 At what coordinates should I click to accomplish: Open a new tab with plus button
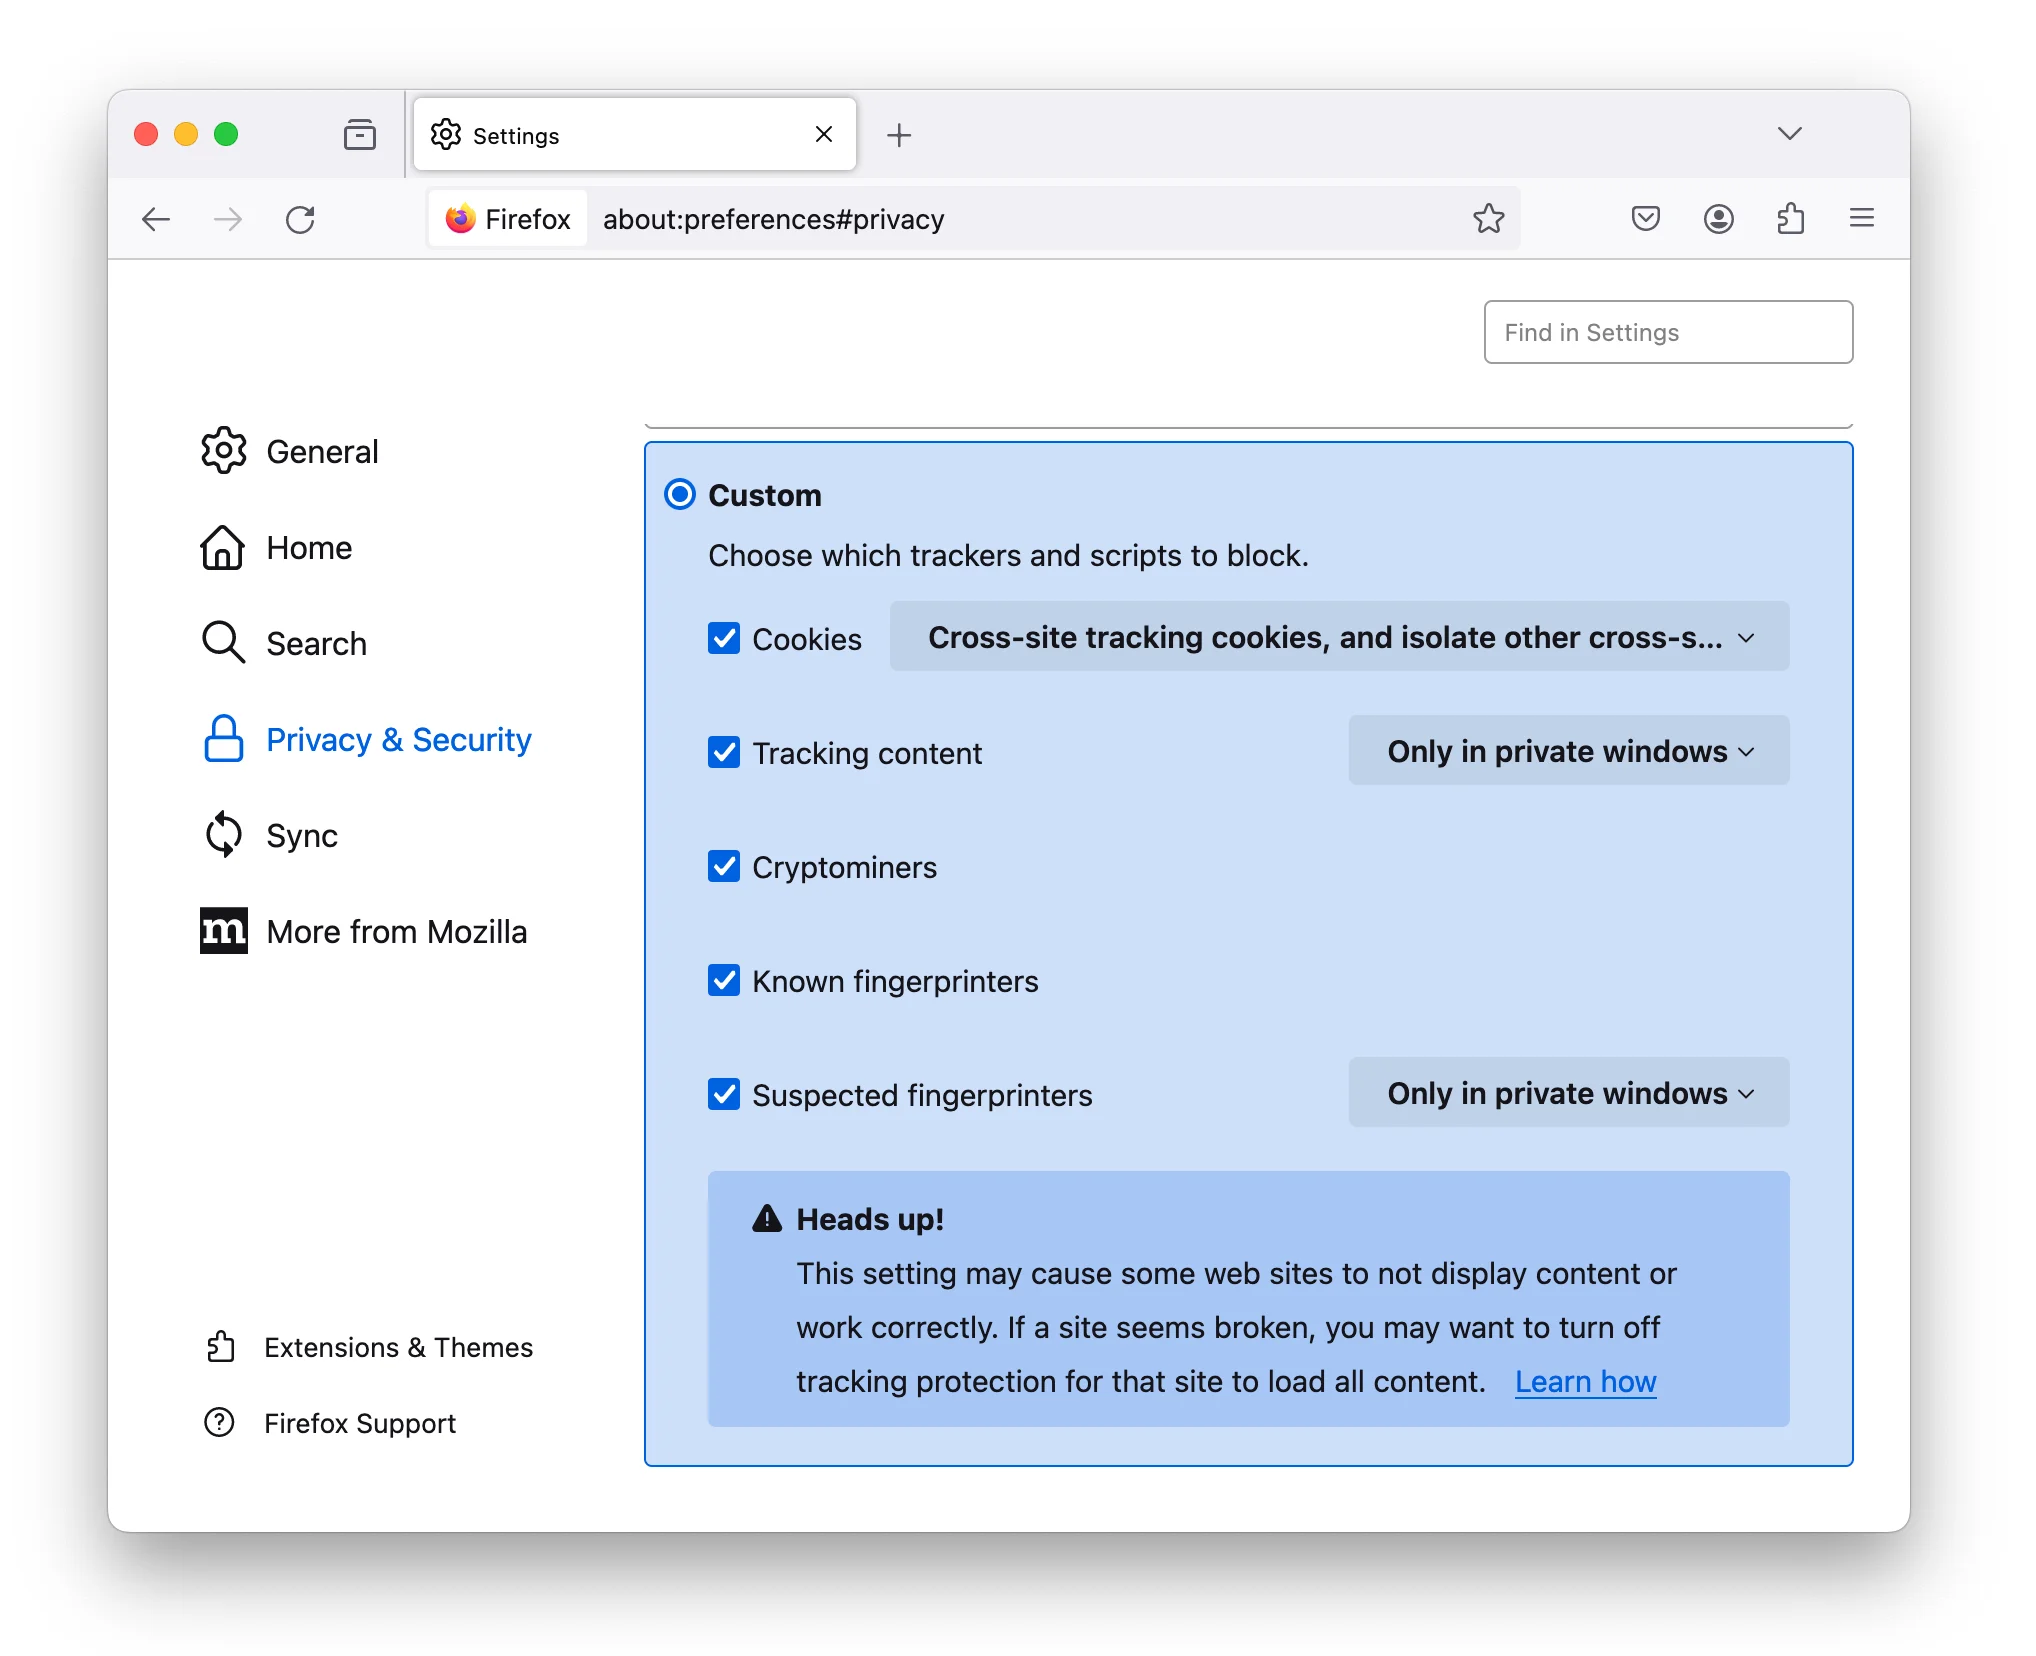pyautogui.click(x=899, y=135)
